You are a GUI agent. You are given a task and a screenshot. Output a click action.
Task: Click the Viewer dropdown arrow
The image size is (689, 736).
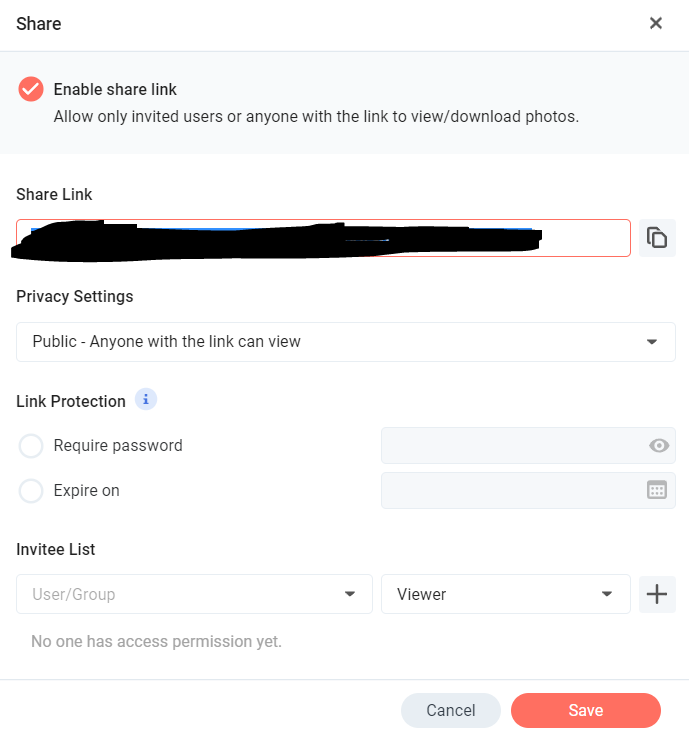(x=607, y=594)
